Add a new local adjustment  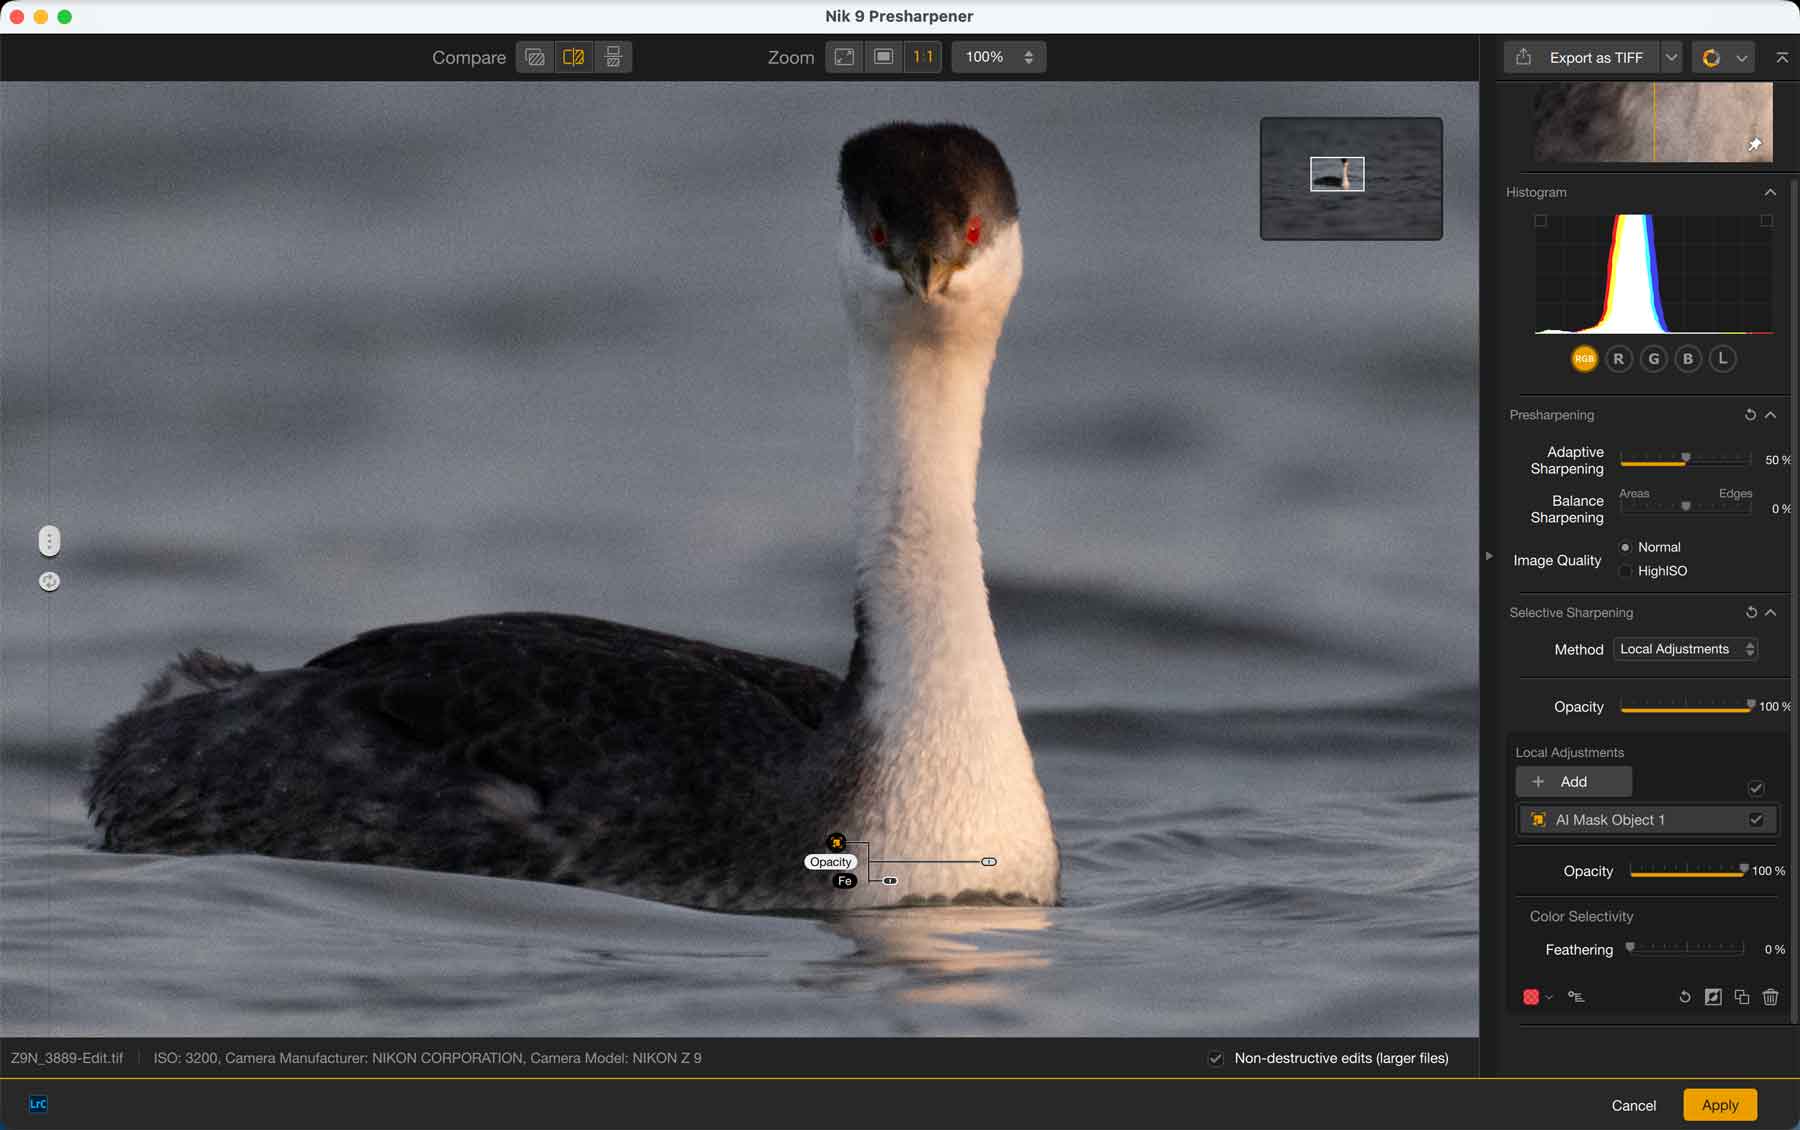click(x=1573, y=782)
